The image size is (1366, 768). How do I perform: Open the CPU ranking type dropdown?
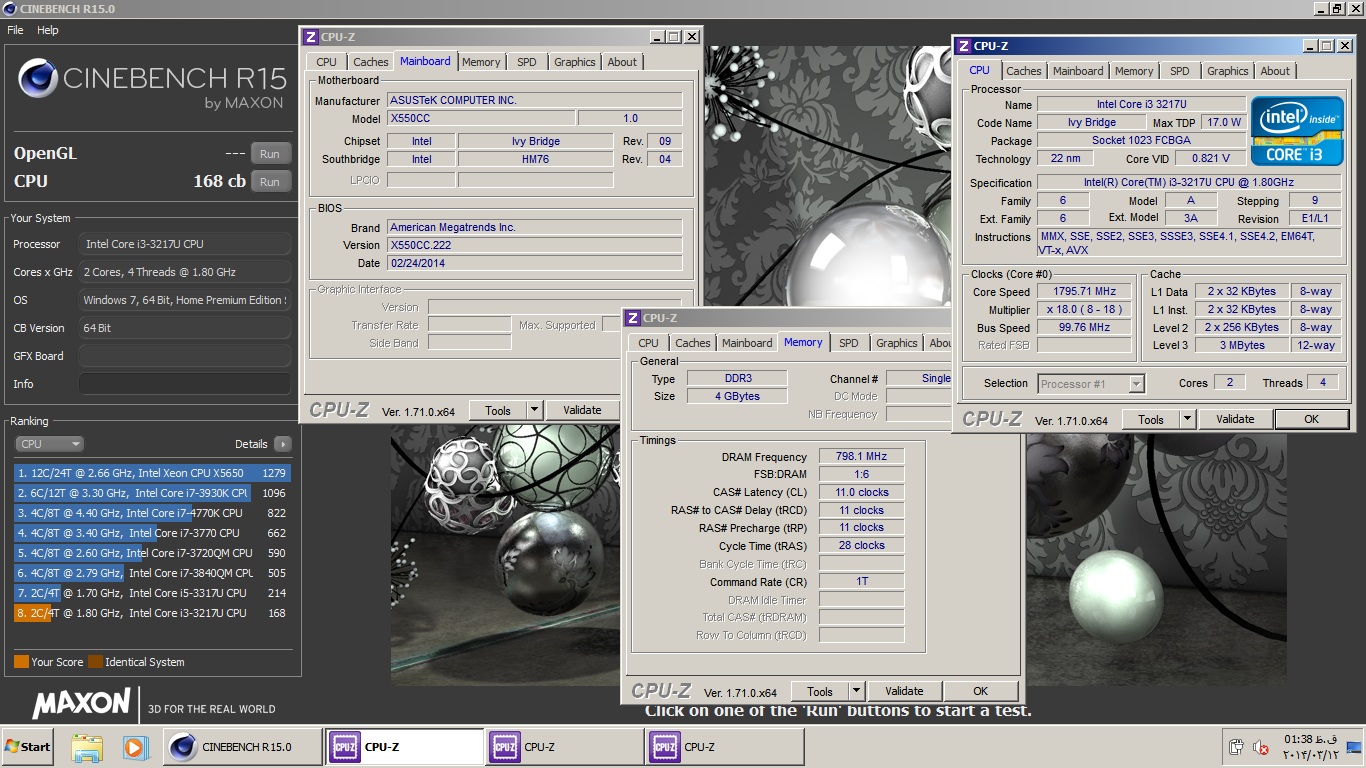49,444
